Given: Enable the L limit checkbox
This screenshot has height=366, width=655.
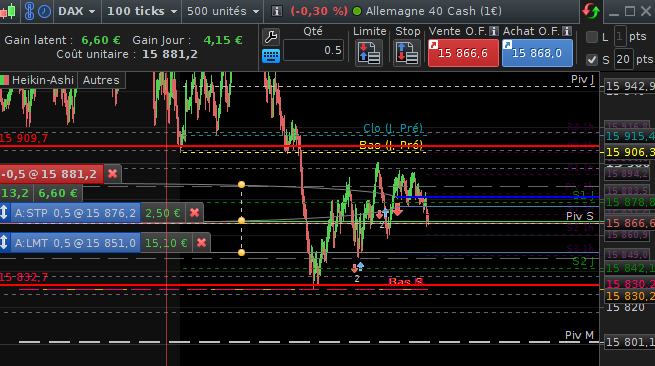Looking at the screenshot, I should pyautogui.click(x=592, y=37).
